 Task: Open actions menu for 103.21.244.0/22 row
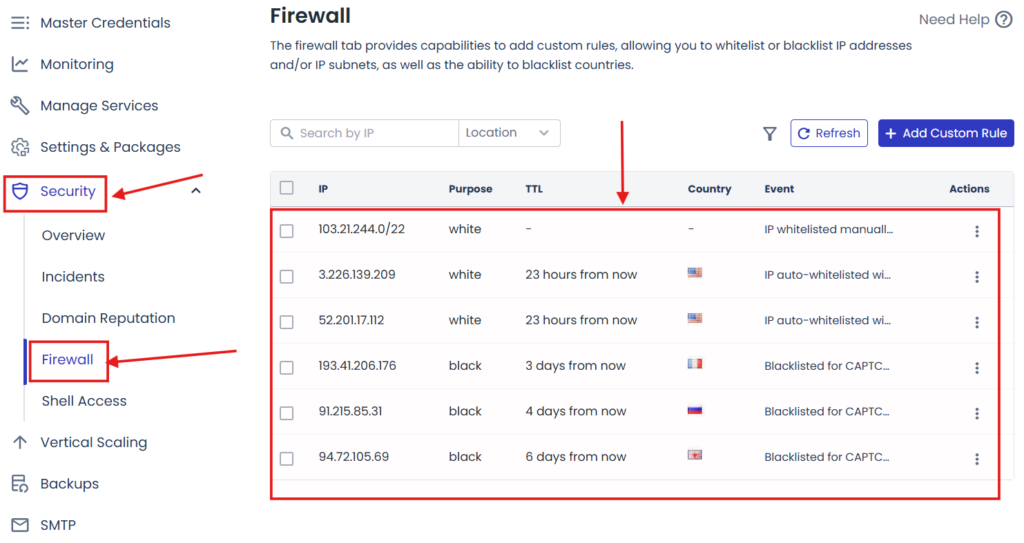coord(976,231)
